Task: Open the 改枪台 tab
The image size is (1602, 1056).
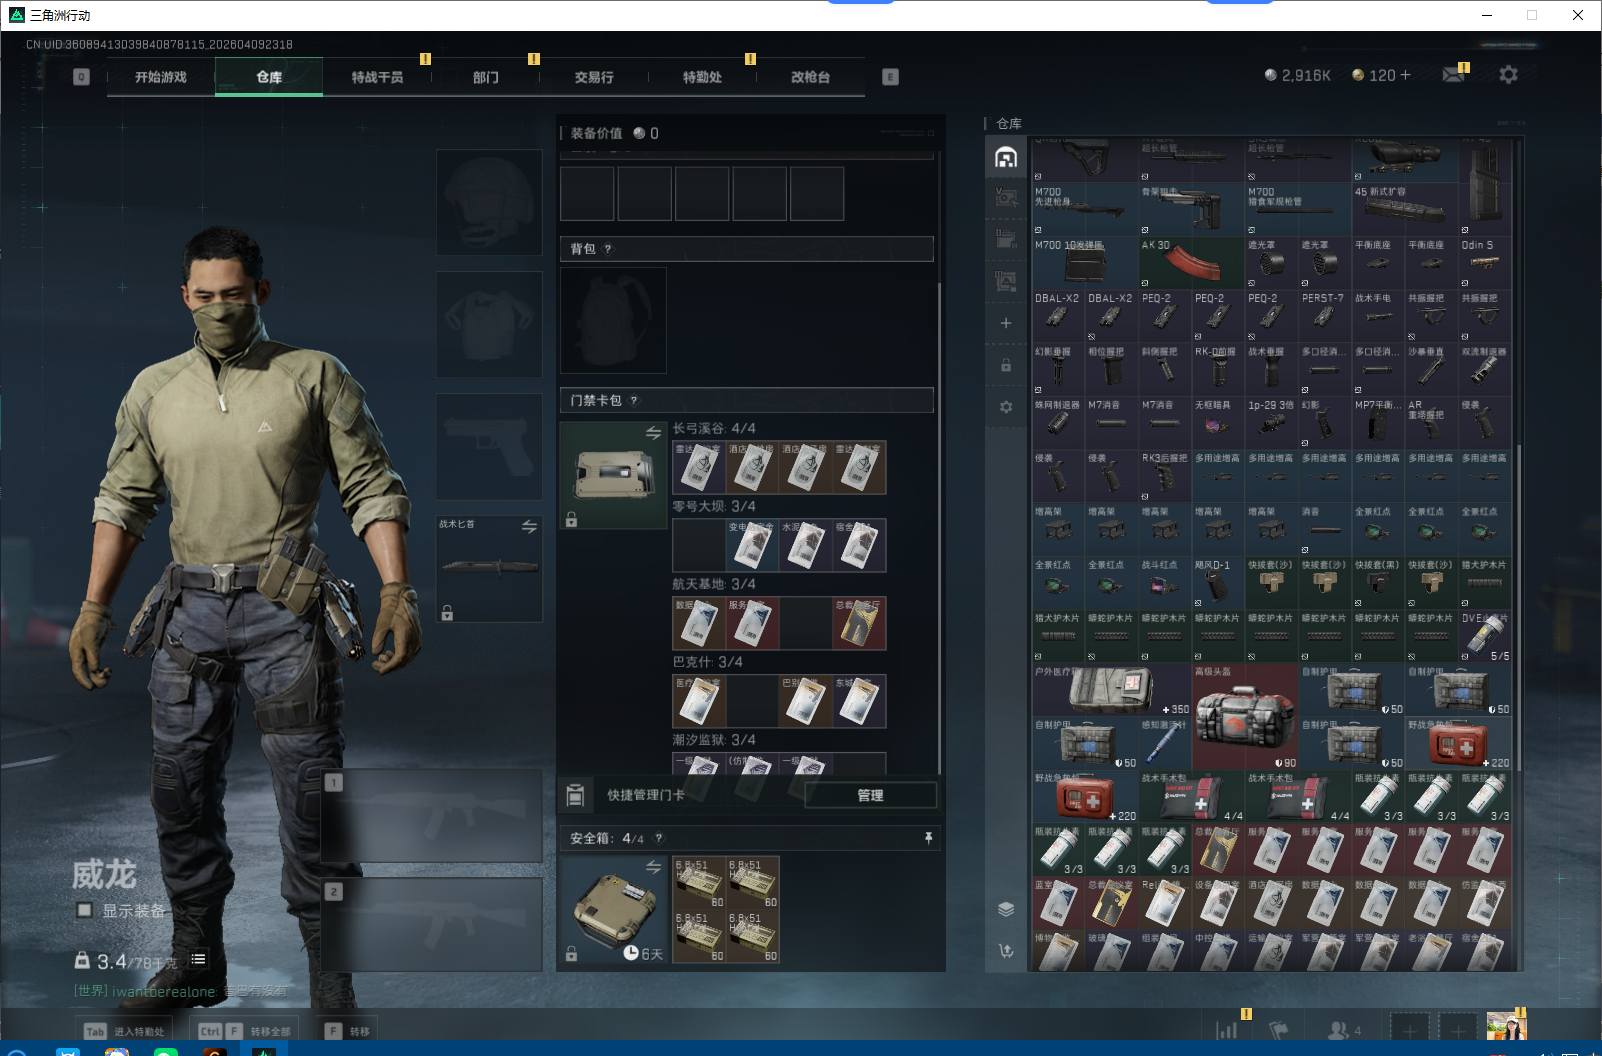Action: point(810,77)
